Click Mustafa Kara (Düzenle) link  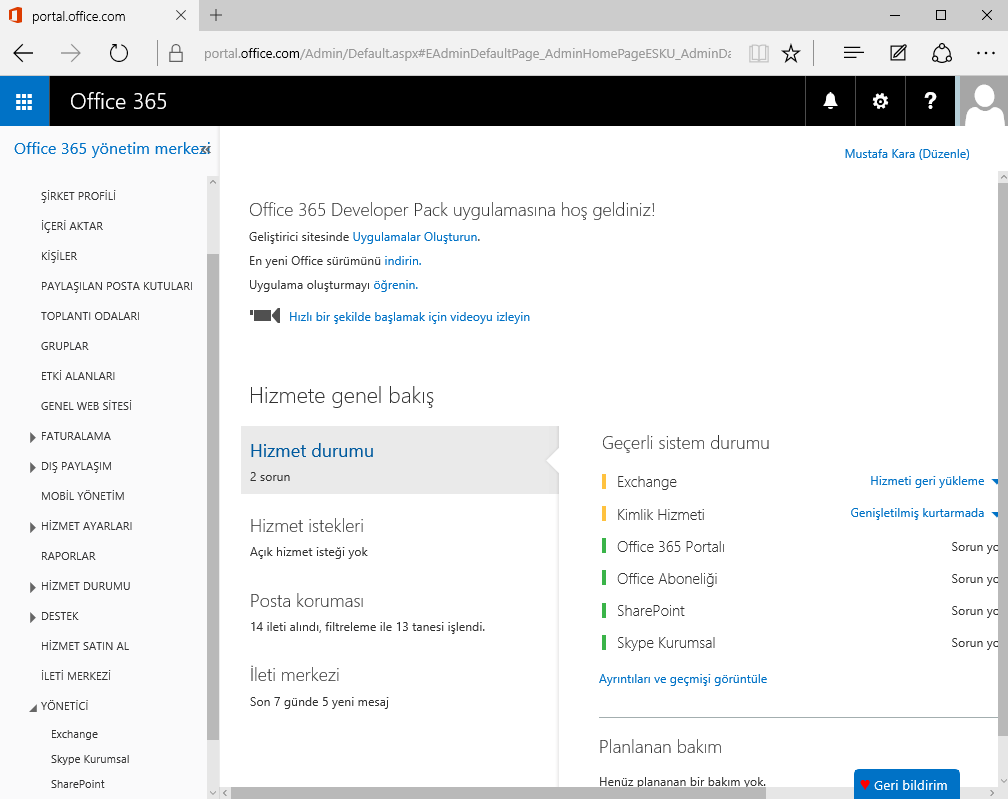click(x=907, y=154)
